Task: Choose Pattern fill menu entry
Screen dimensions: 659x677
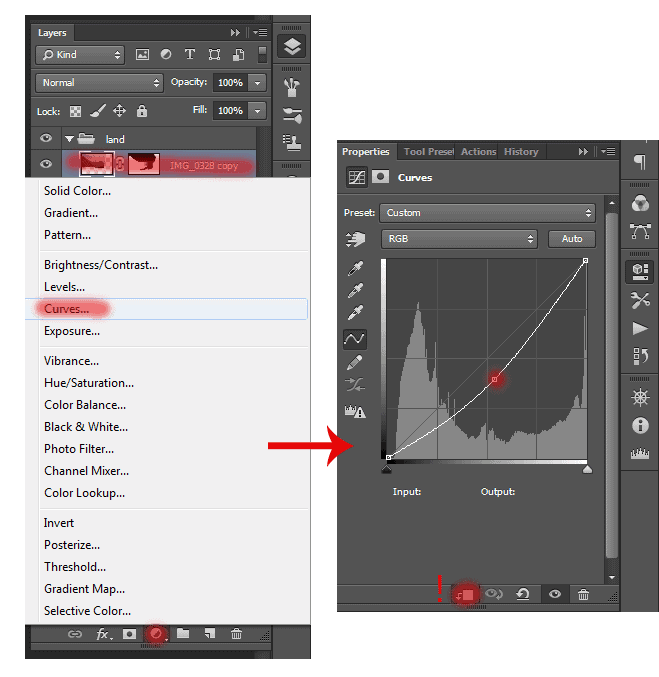Action: [x=67, y=235]
